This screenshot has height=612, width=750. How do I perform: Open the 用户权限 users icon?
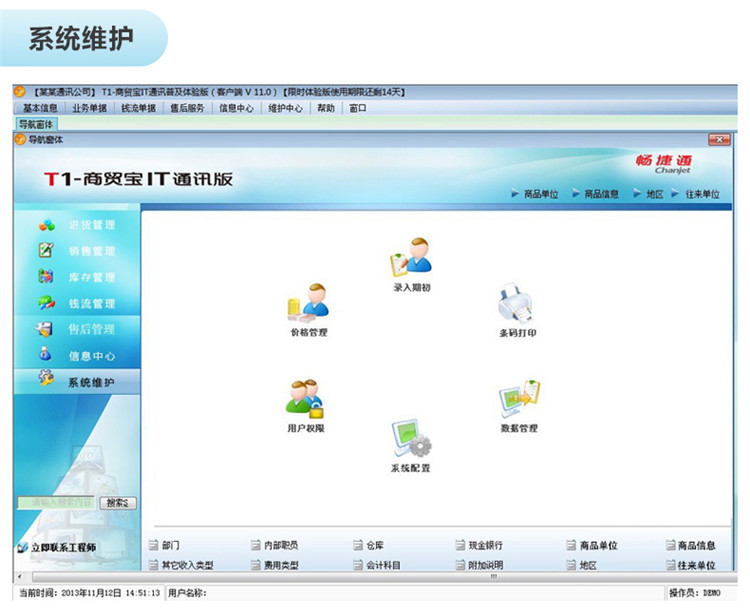tap(305, 399)
